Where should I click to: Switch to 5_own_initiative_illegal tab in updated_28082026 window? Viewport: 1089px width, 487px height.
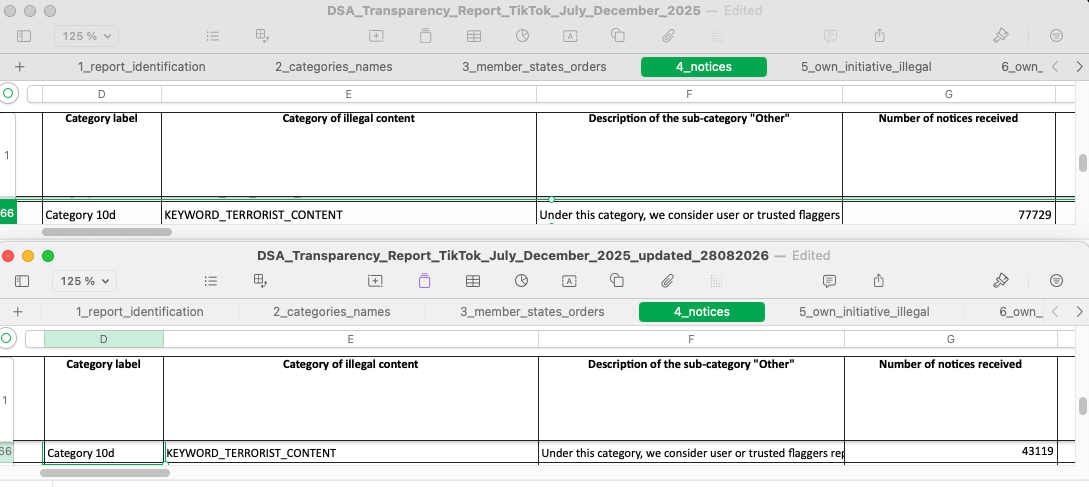(x=864, y=312)
